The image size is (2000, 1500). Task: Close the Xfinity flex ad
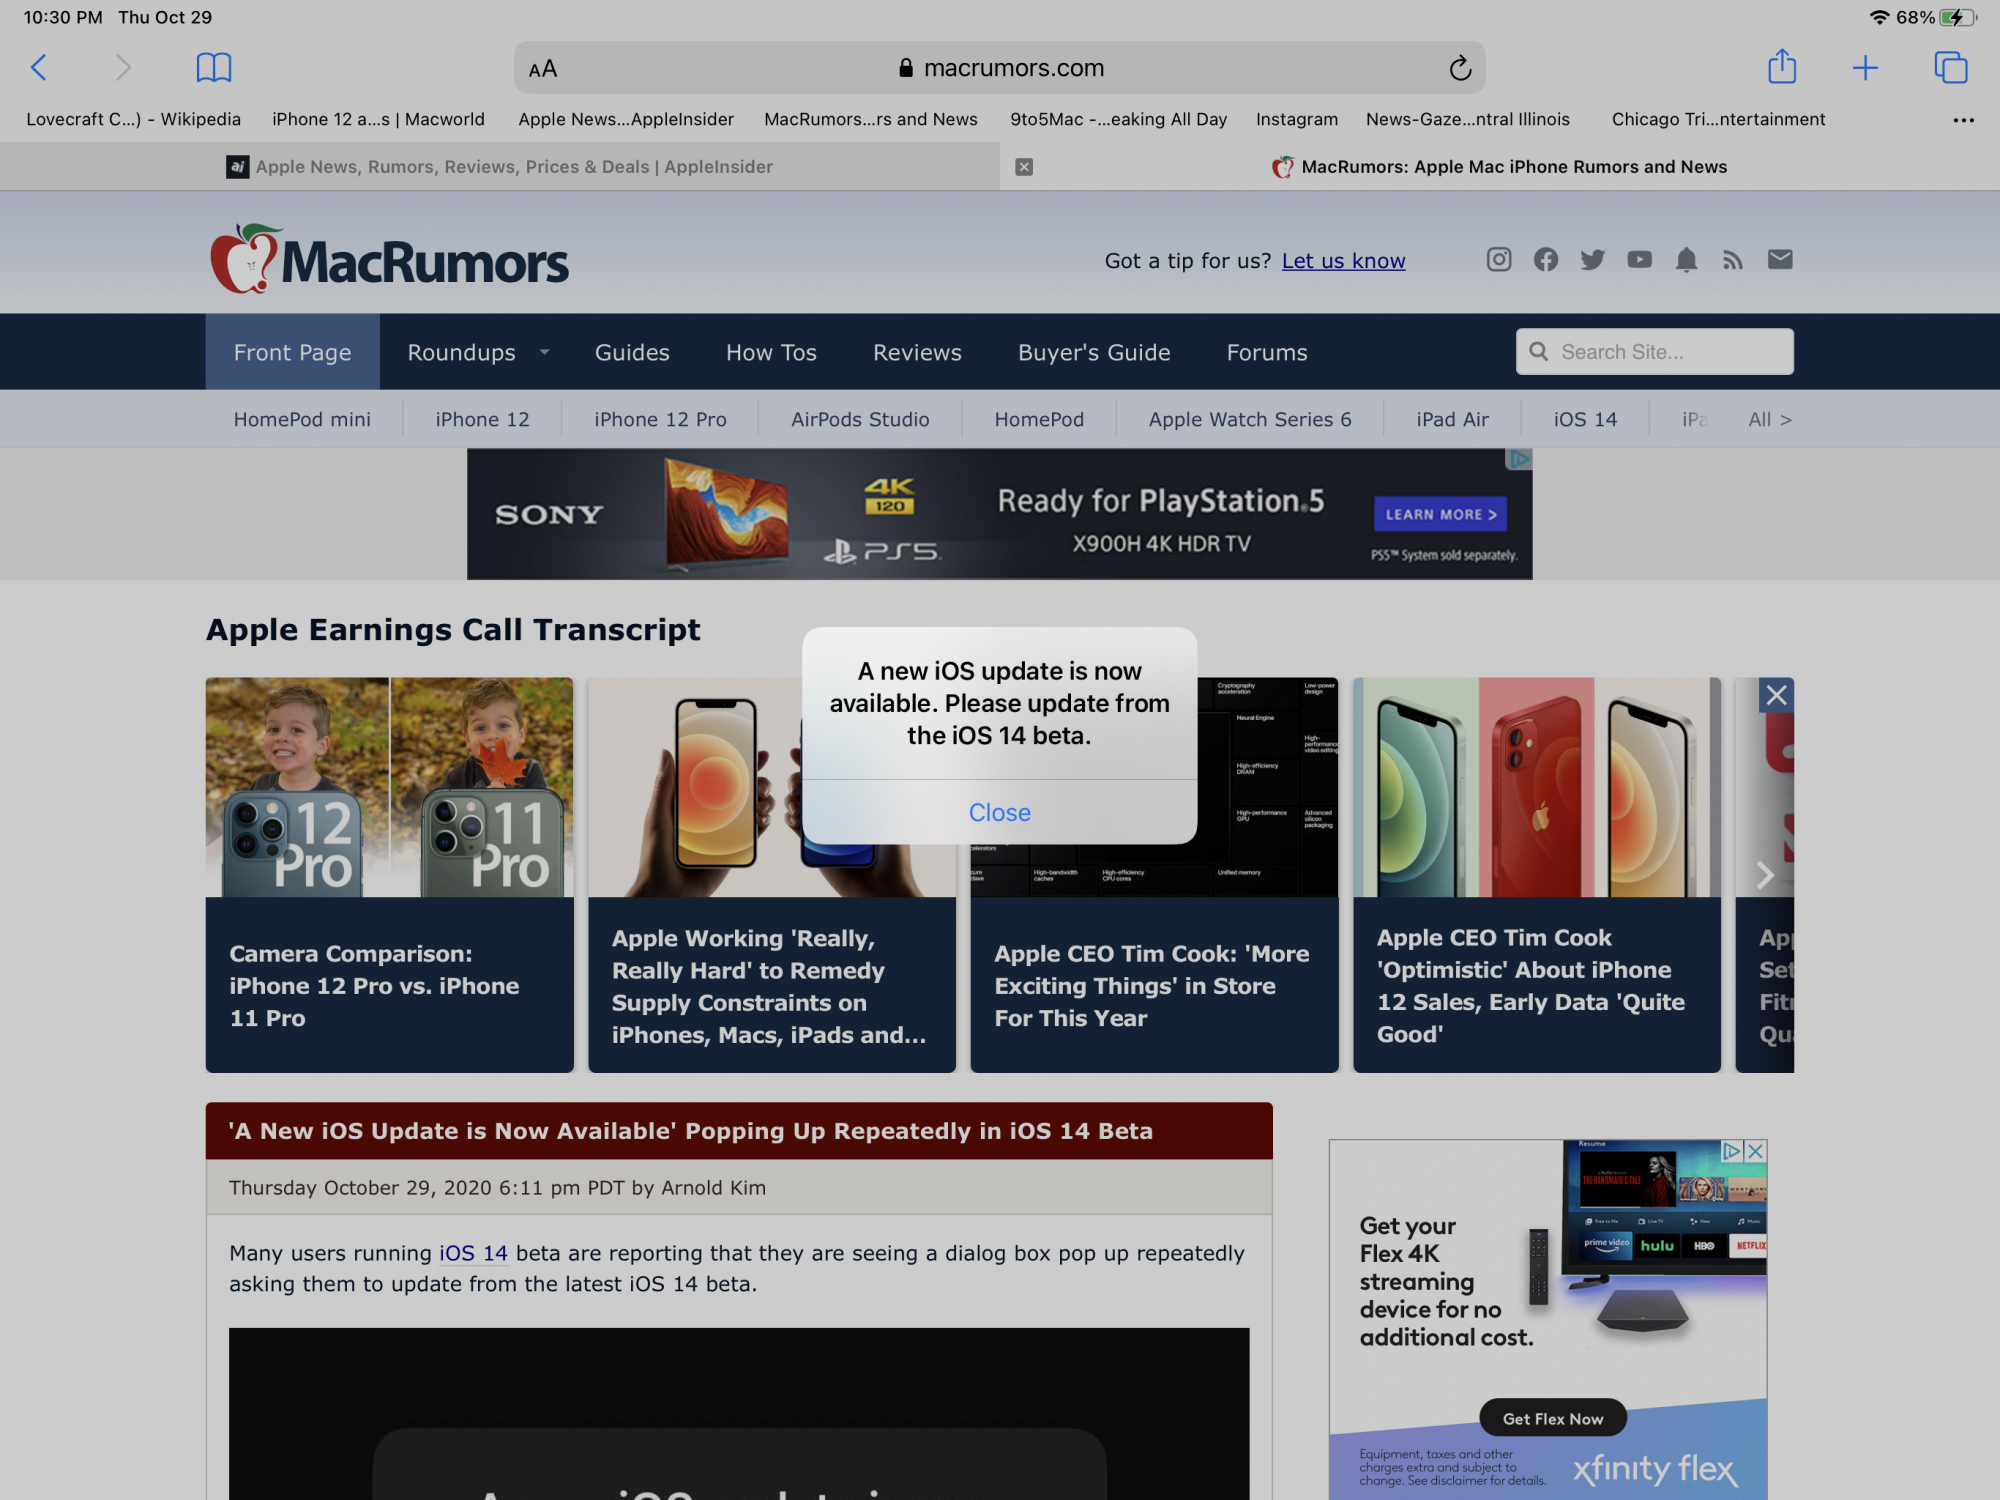coord(1755,1152)
